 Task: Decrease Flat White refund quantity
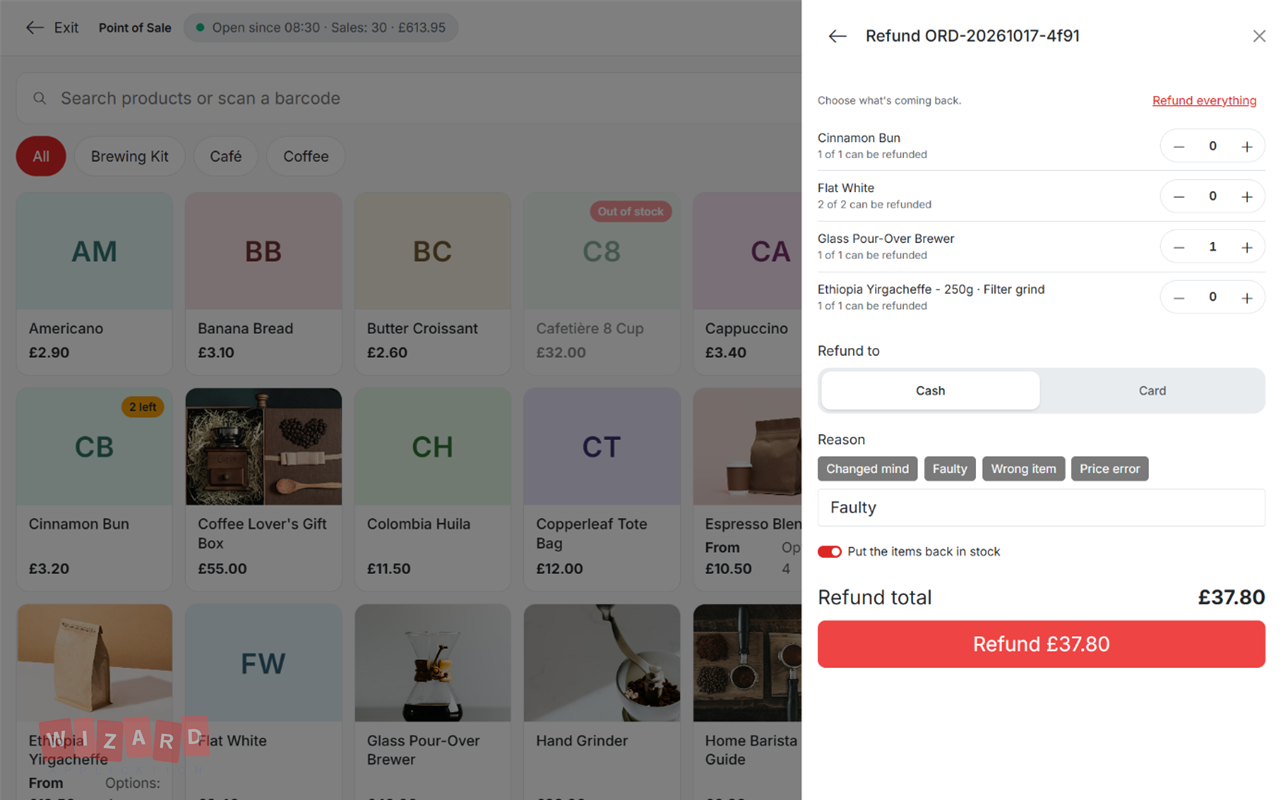coord(1179,197)
